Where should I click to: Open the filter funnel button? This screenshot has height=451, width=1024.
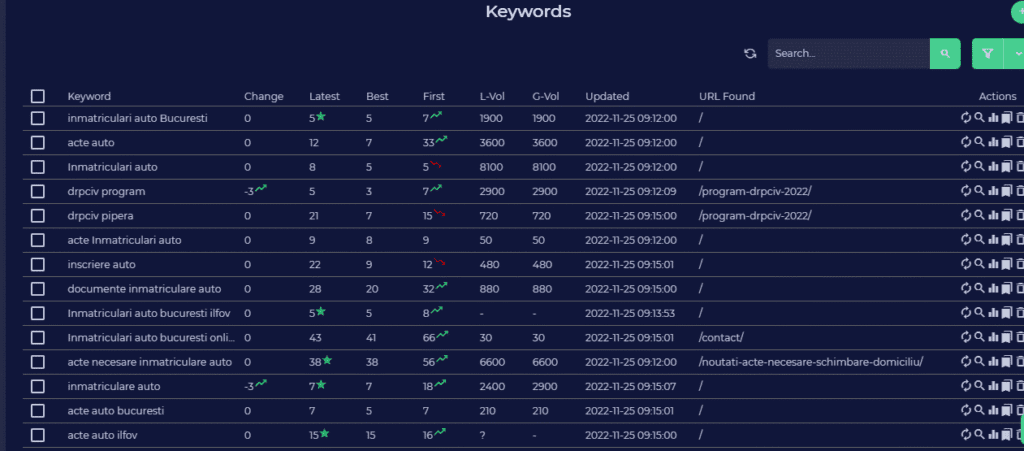pyautogui.click(x=986, y=54)
